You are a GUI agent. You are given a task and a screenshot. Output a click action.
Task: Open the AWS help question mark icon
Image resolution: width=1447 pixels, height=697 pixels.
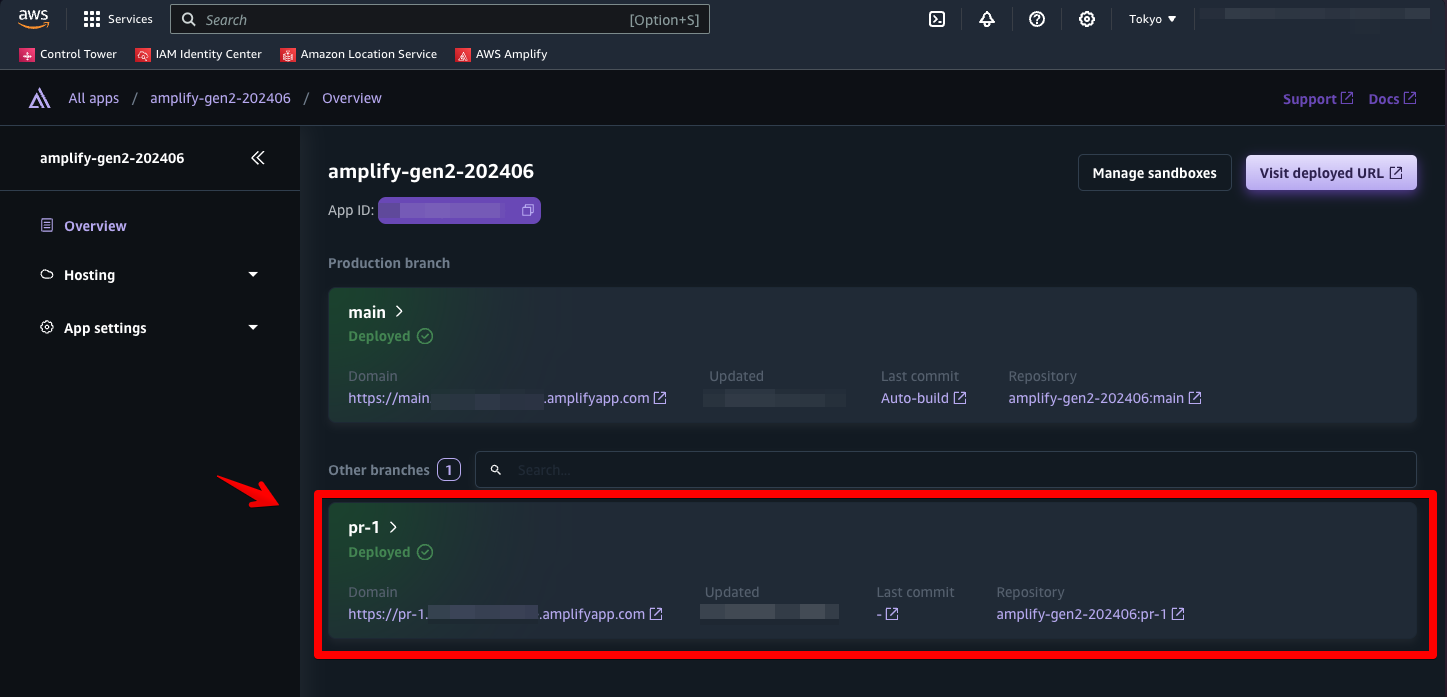click(x=1037, y=19)
